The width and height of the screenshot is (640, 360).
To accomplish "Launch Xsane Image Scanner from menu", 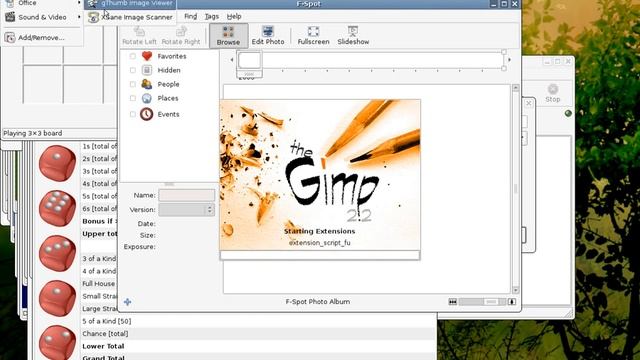I will [x=131, y=17].
